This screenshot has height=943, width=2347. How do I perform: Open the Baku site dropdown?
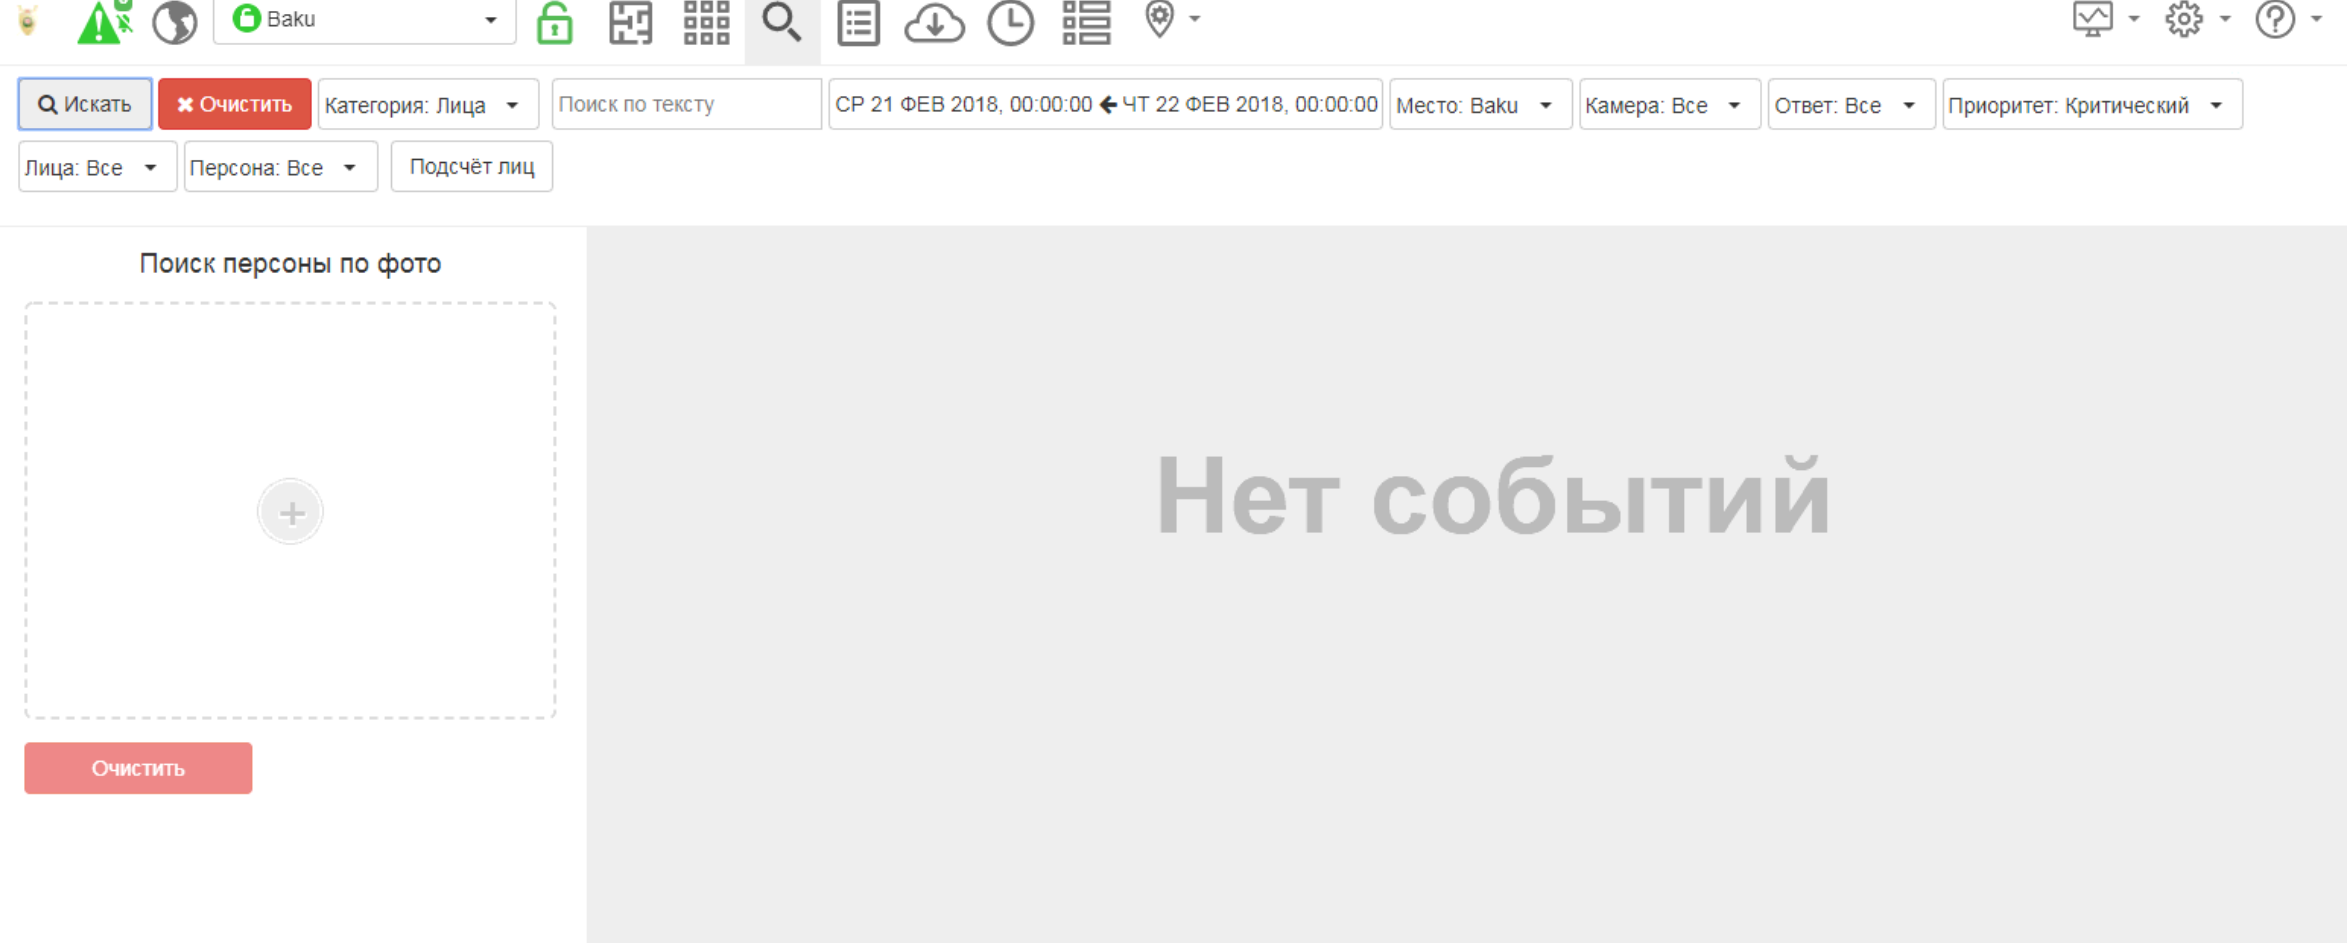point(364,20)
